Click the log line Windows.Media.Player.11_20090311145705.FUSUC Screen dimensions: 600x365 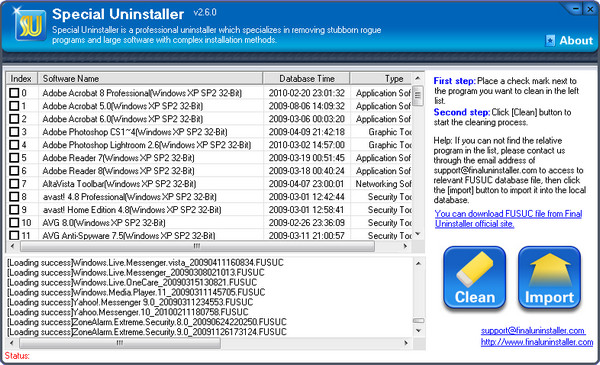[x=136, y=292]
